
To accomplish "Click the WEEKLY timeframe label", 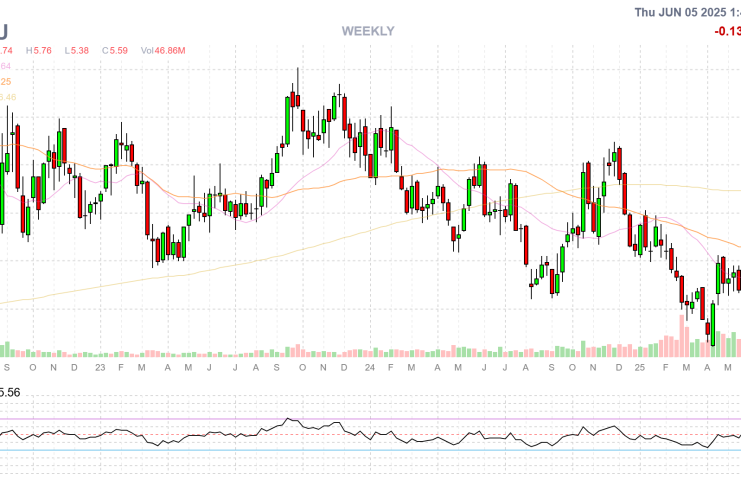I will 368,31.
